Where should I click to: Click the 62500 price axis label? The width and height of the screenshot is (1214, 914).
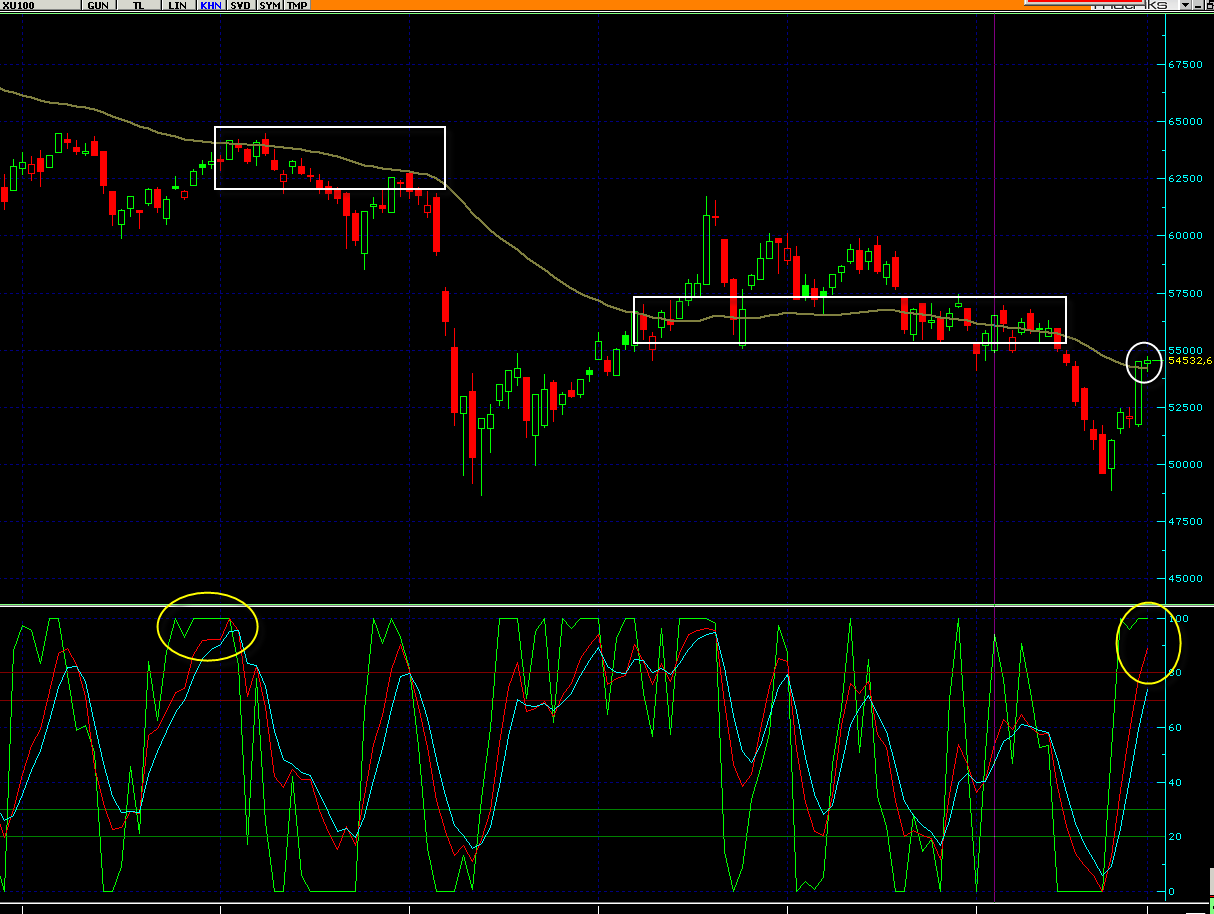click(x=1185, y=178)
